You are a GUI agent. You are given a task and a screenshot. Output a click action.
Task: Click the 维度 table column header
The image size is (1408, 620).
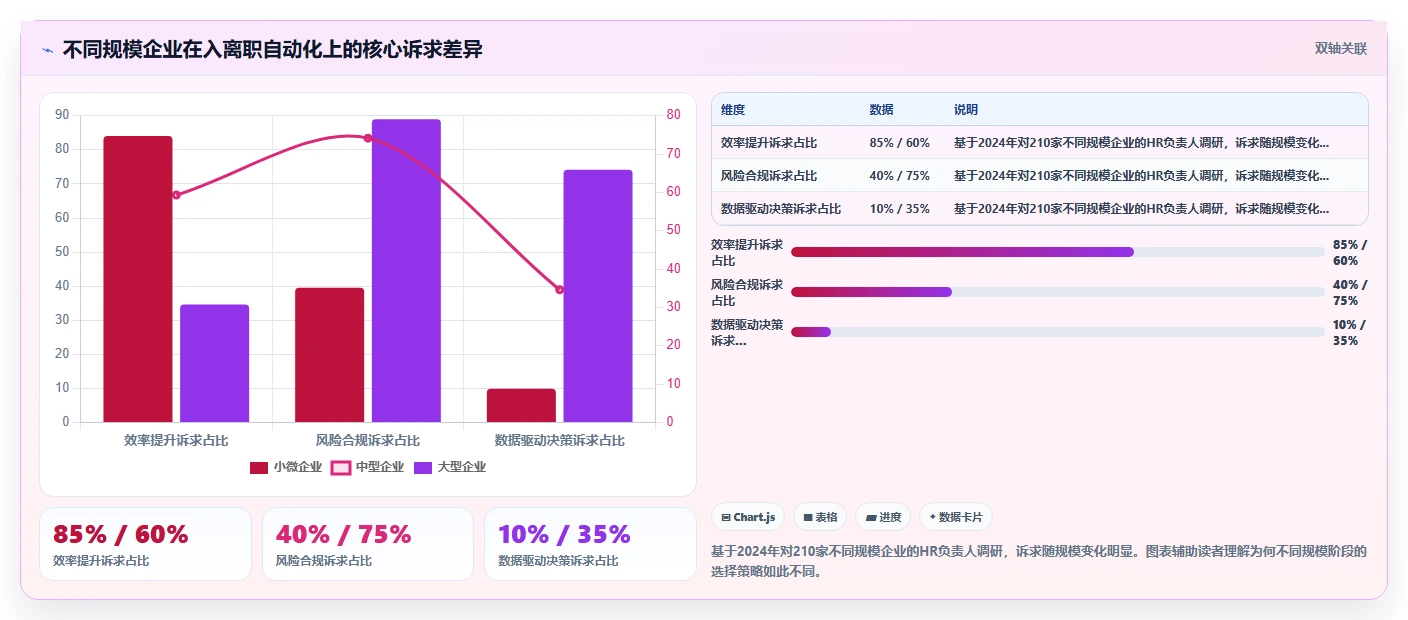click(733, 110)
